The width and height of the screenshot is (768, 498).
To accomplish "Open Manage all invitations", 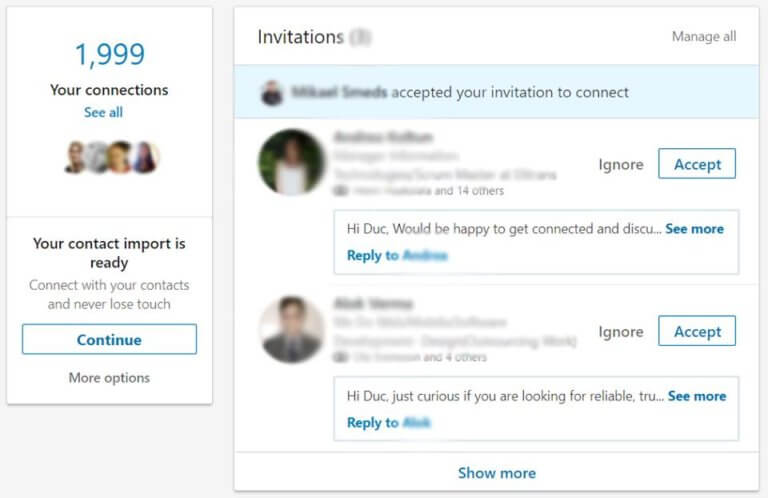I will [704, 36].
